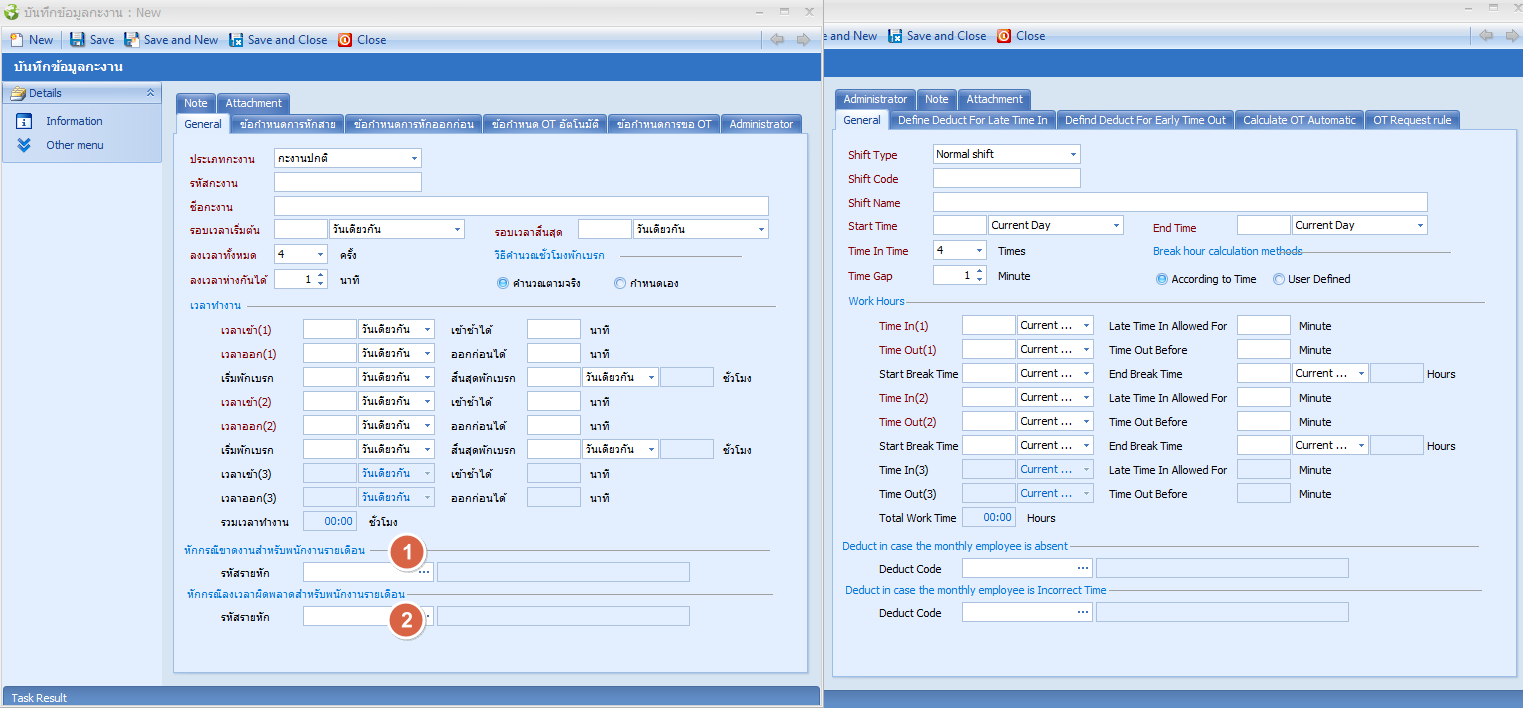Image resolution: width=1523 pixels, height=708 pixels.
Task: Click Save and Close icon in right window
Action: point(895,36)
